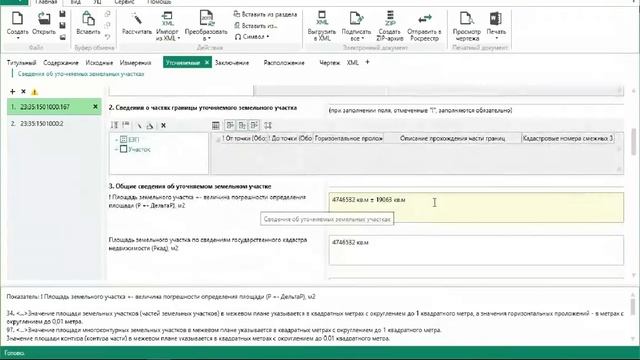Click the Отправить в Росреестр arrows icon
The height and width of the screenshot is (360, 640).
pos(424,19)
